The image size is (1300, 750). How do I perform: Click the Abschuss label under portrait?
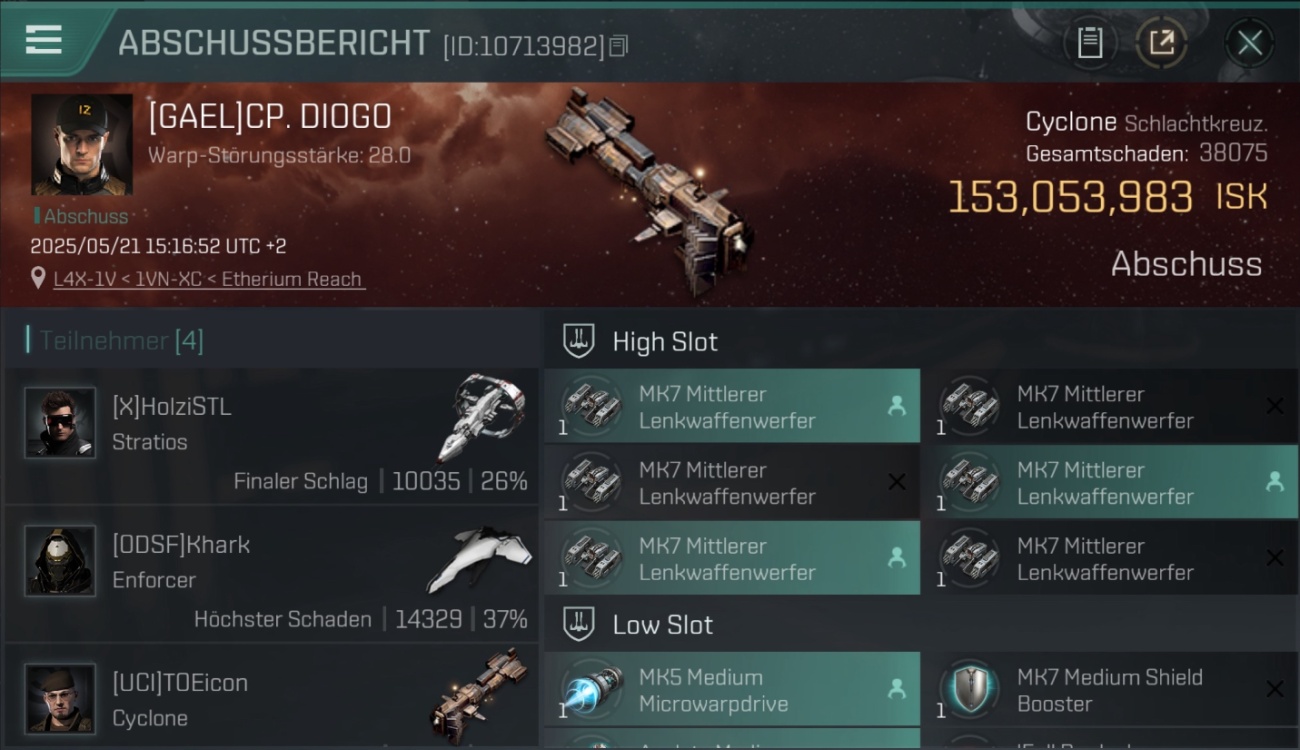[85, 216]
